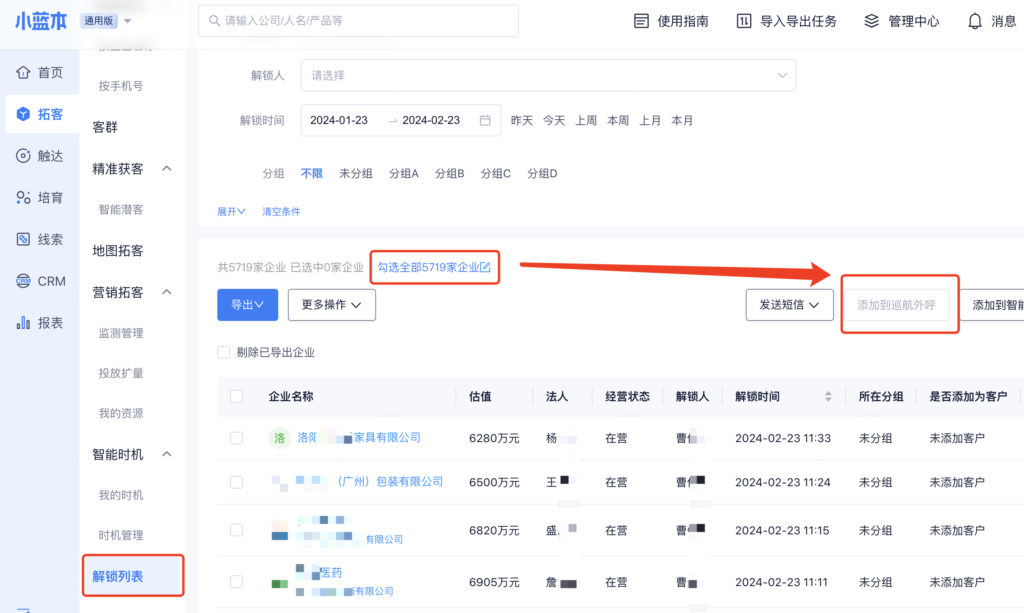The image size is (1024, 613).
Task: Select the 分组A filter tab
Action: pyautogui.click(x=403, y=174)
